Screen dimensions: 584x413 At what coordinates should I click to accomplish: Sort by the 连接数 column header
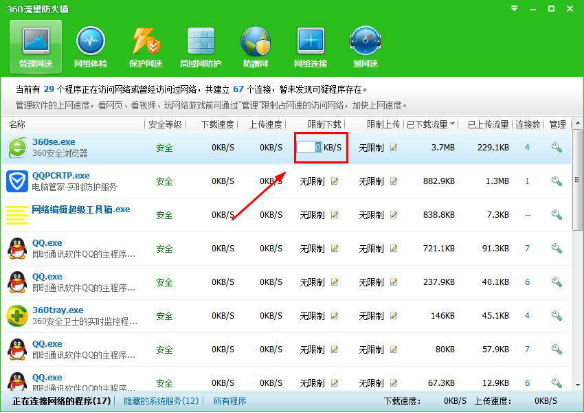pyautogui.click(x=528, y=124)
